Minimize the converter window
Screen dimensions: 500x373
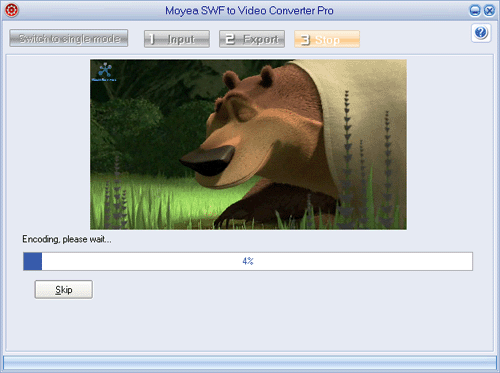(x=475, y=11)
